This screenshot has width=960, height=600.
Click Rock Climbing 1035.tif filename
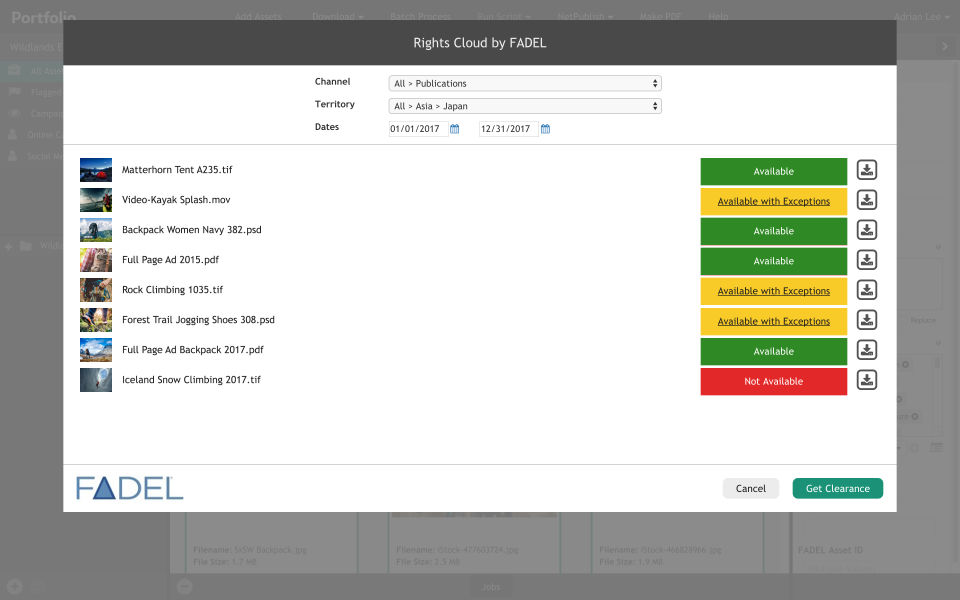173,290
